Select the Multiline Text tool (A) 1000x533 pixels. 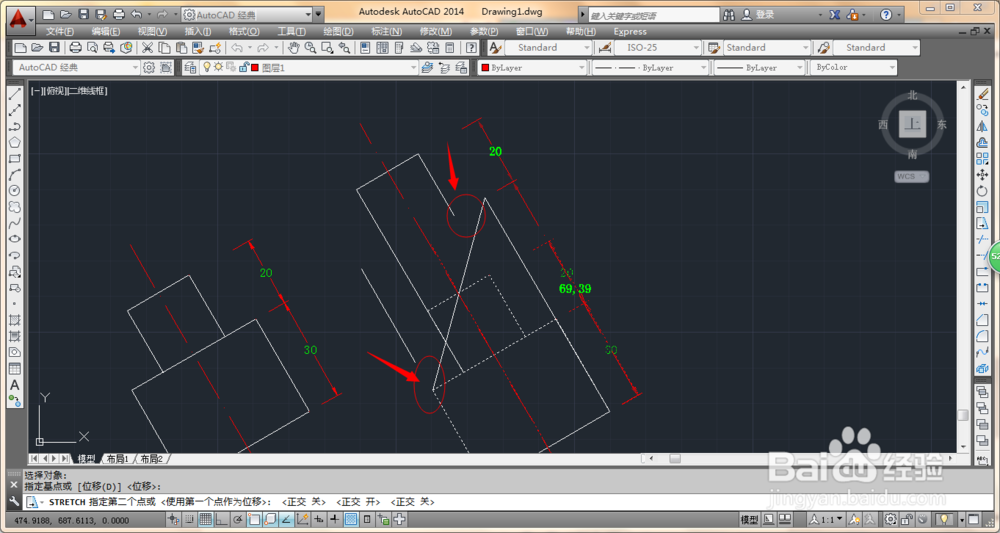(15, 385)
